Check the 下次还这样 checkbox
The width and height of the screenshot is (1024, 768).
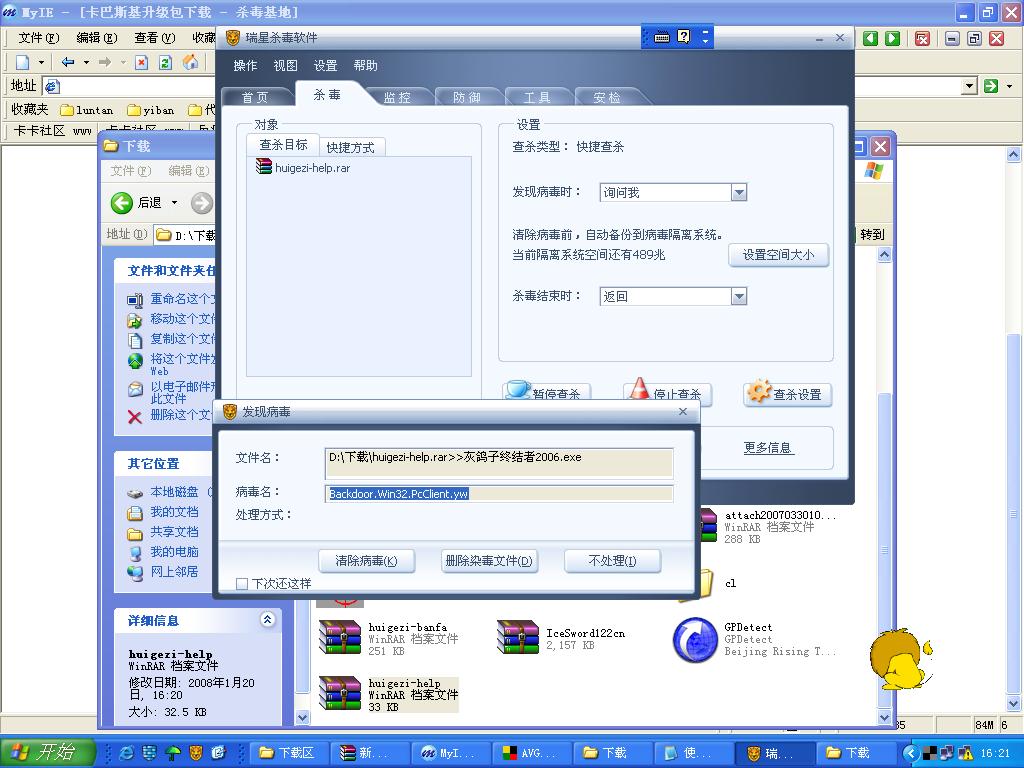click(x=242, y=584)
